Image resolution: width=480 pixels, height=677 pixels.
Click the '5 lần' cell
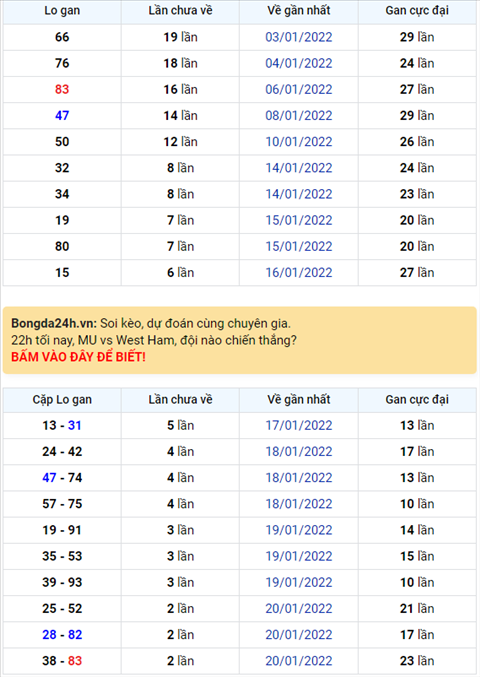(x=180, y=426)
